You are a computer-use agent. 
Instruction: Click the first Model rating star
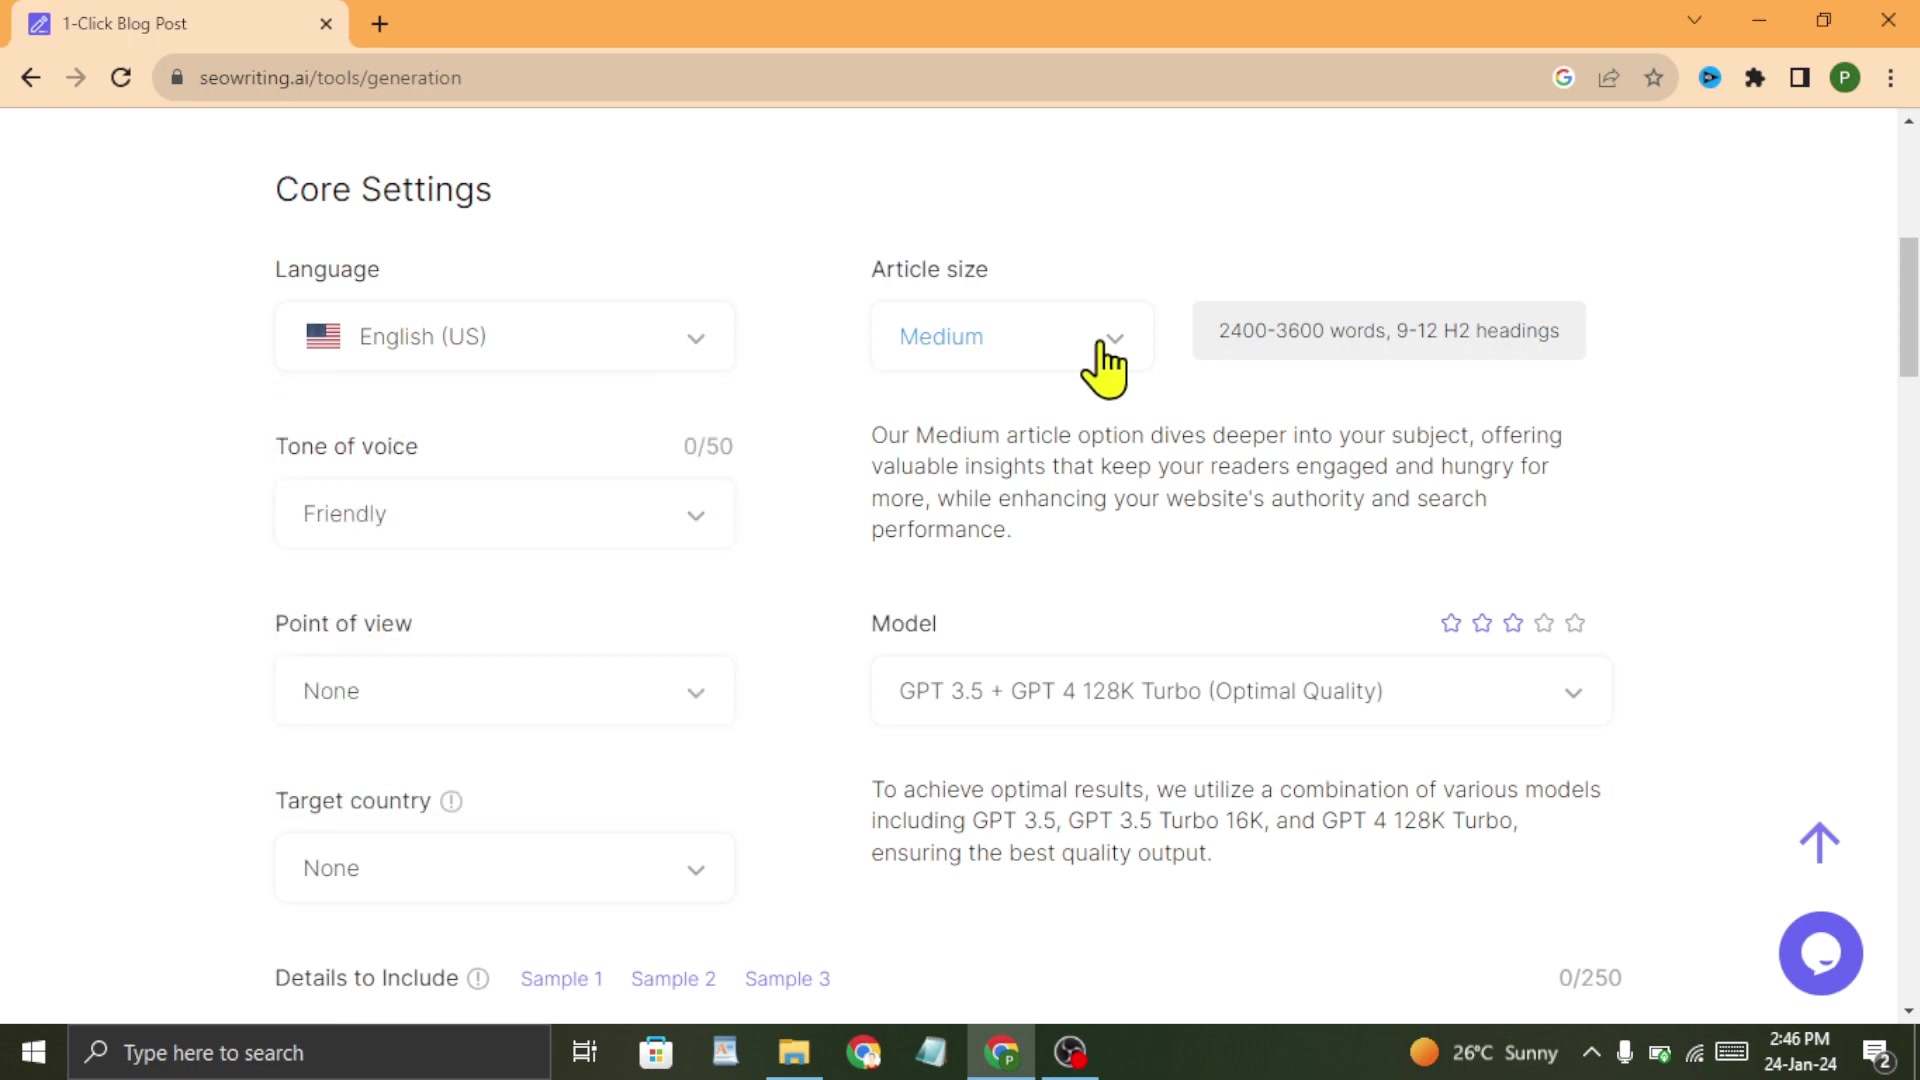[1451, 623]
